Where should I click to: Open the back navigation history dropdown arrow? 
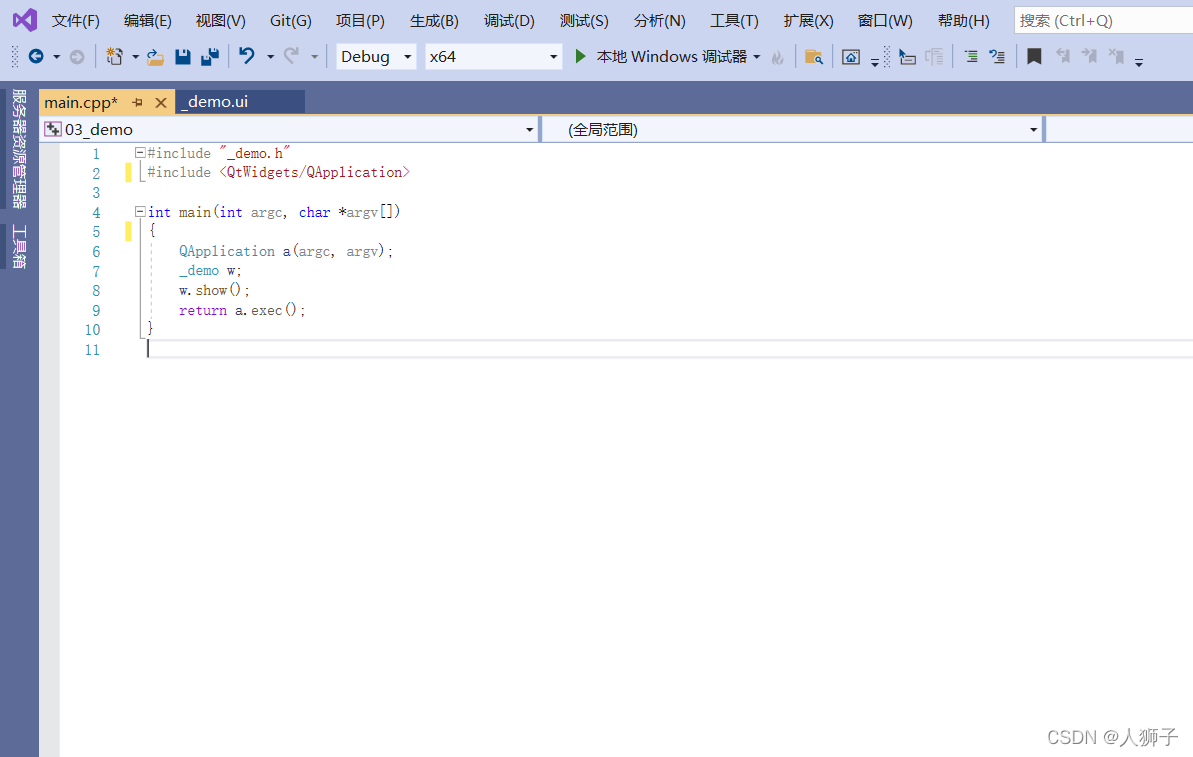point(56,57)
